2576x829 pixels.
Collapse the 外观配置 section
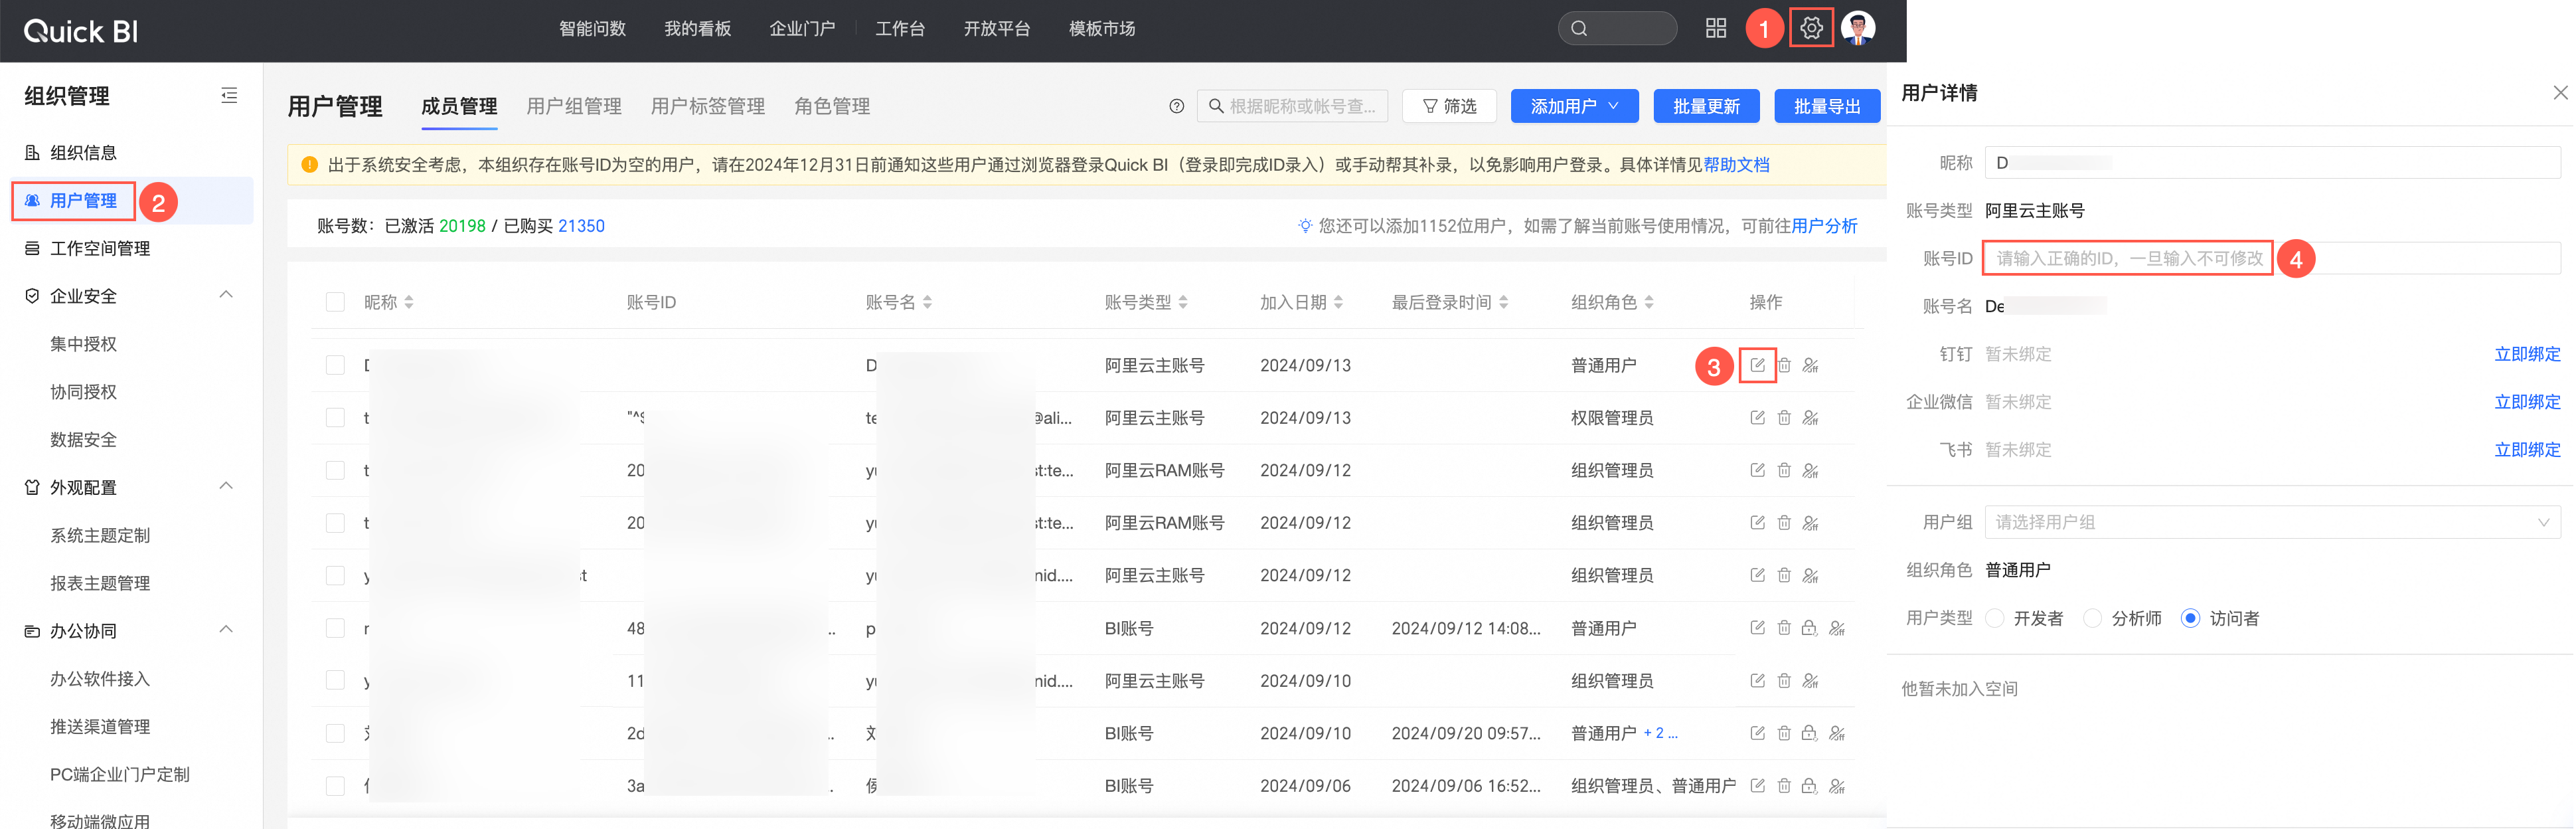(226, 486)
